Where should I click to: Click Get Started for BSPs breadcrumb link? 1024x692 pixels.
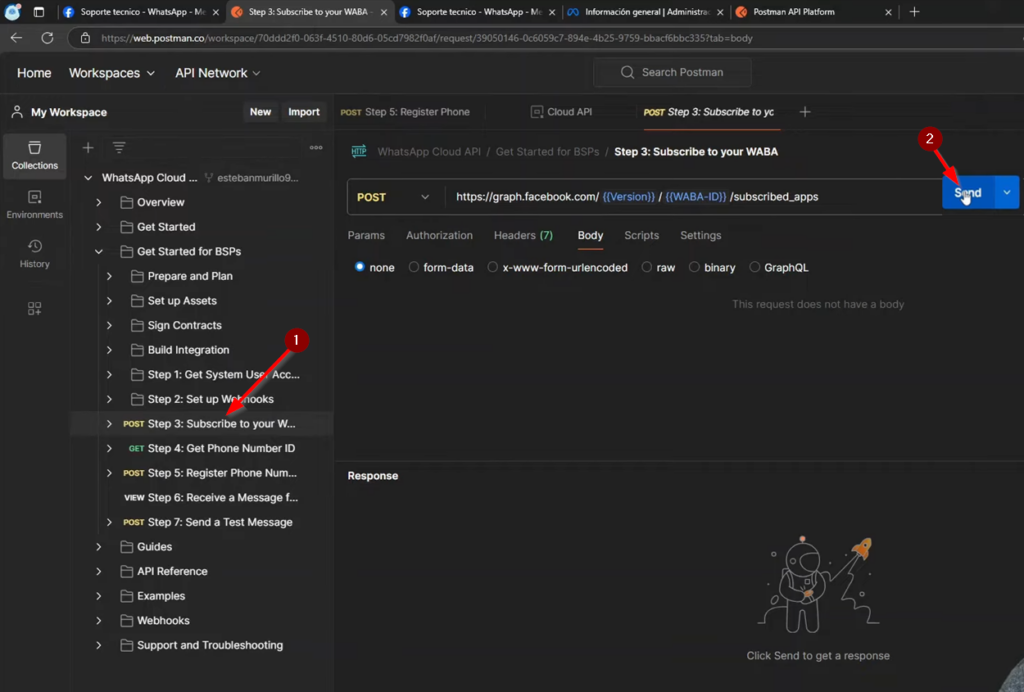tap(547, 151)
